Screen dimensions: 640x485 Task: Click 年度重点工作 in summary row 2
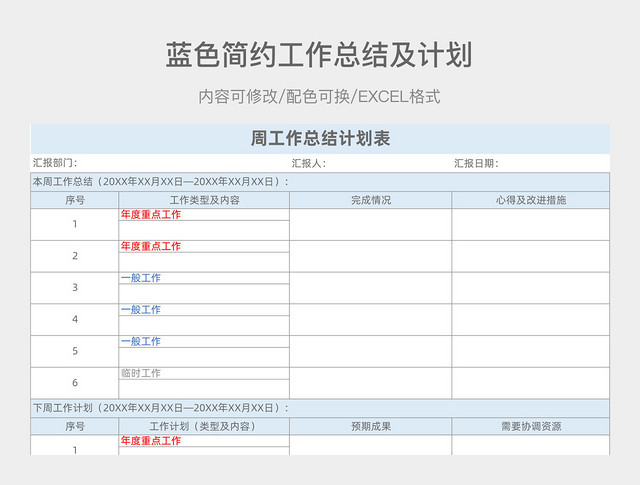[x=151, y=246]
